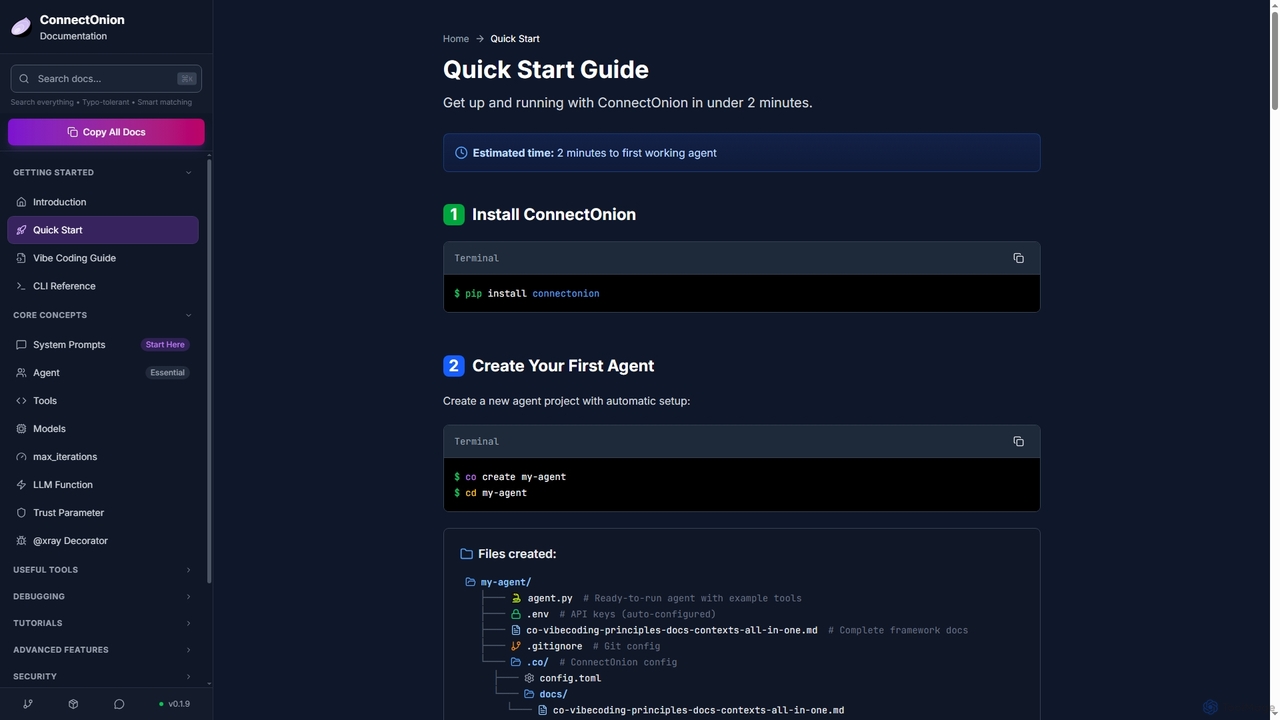1280x720 pixels.
Task: Go to the @xray Decorator page
Action: 103,541
